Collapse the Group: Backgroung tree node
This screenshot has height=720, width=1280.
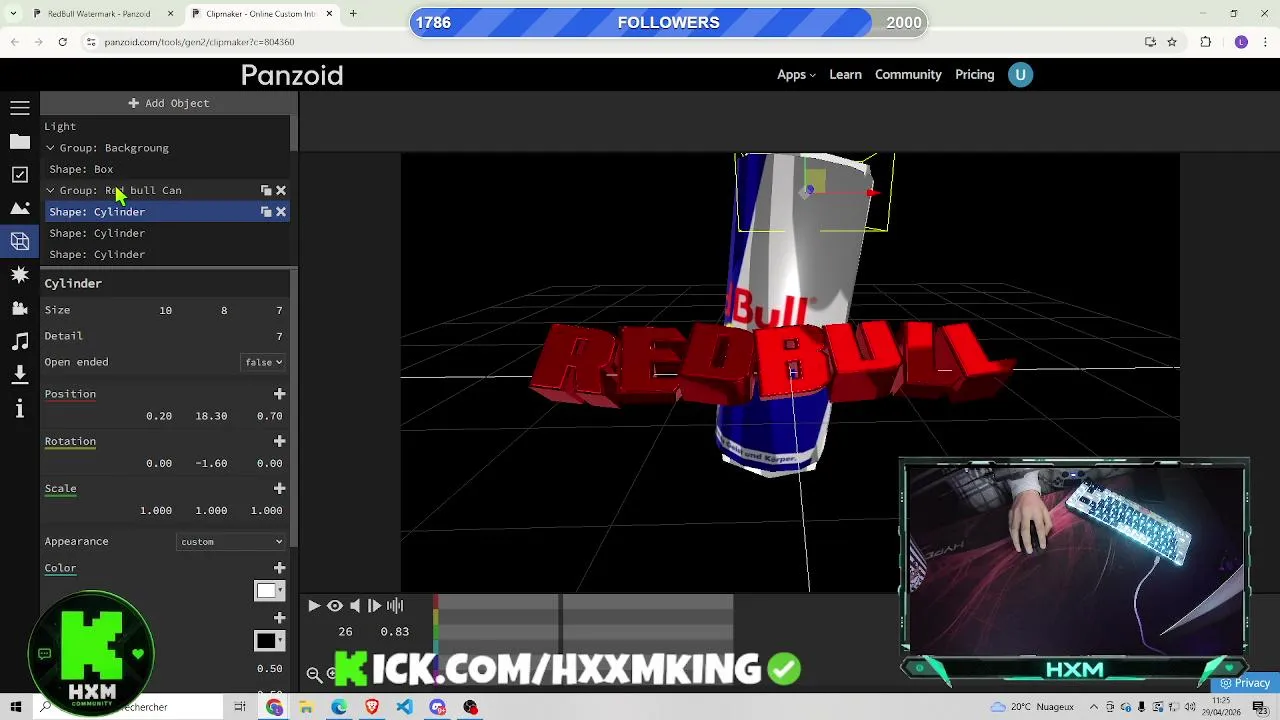[x=50, y=148]
